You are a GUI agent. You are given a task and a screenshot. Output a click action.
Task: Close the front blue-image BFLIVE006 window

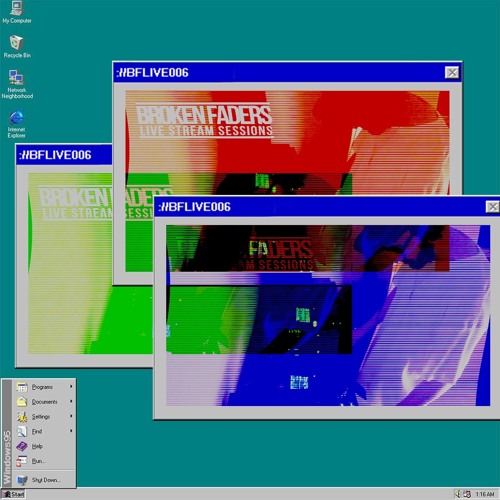493,207
